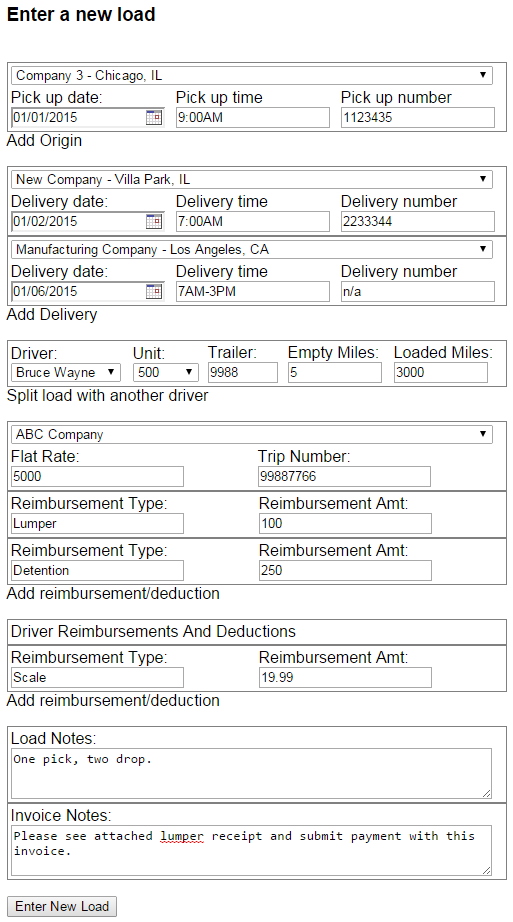Expand the Company 3 - Chicago origin dropdown
Screen dimensions: 513x922
click(x=252, y=75)
